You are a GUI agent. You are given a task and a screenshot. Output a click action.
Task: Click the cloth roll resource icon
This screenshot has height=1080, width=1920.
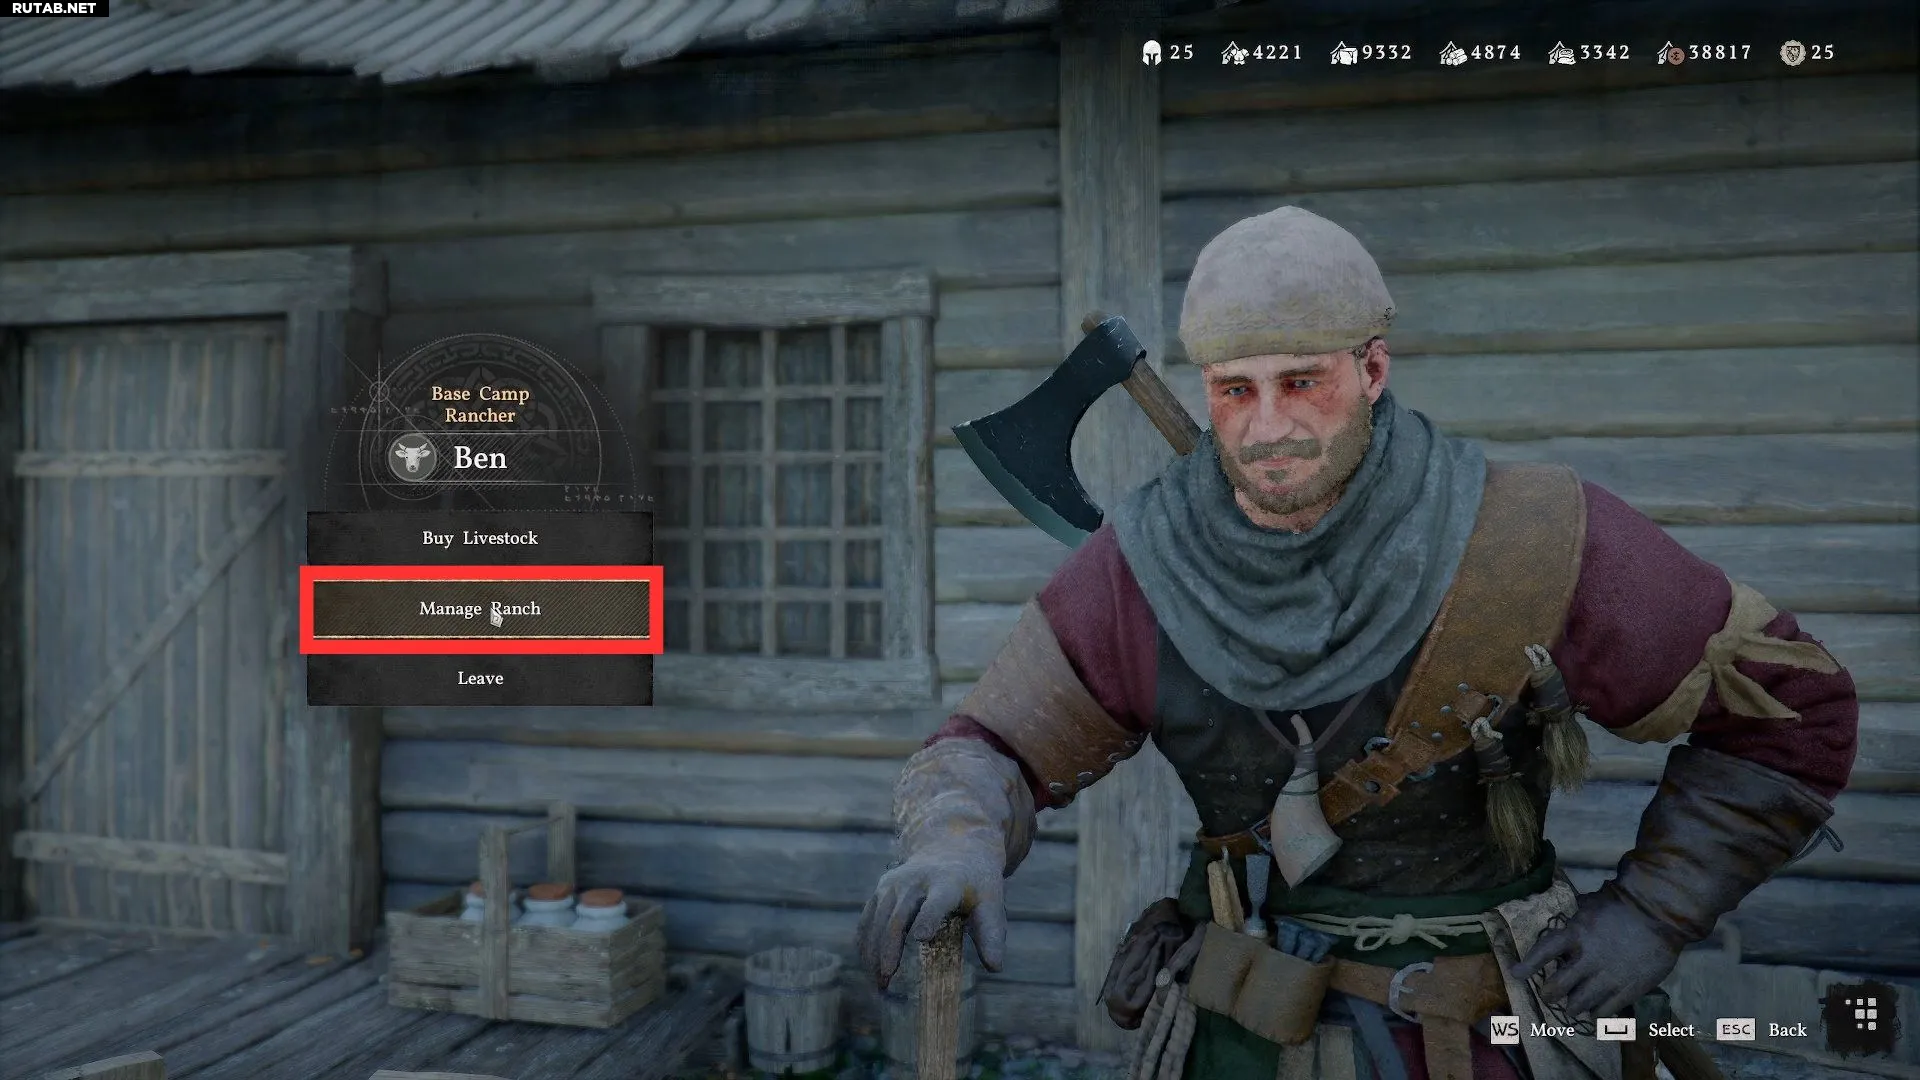tap(1561, 53)
